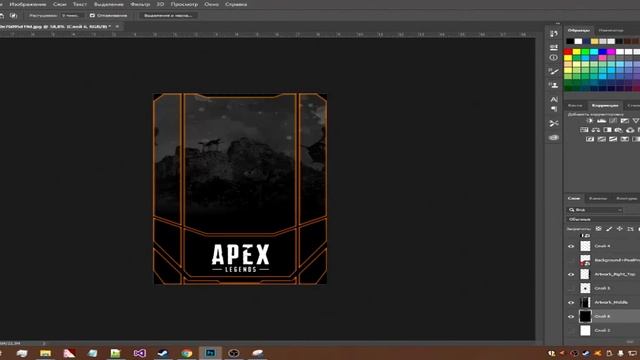Add an Invert adjustment icon
The height and width of the screenshot is (360, 640).
tap(590, 139)
